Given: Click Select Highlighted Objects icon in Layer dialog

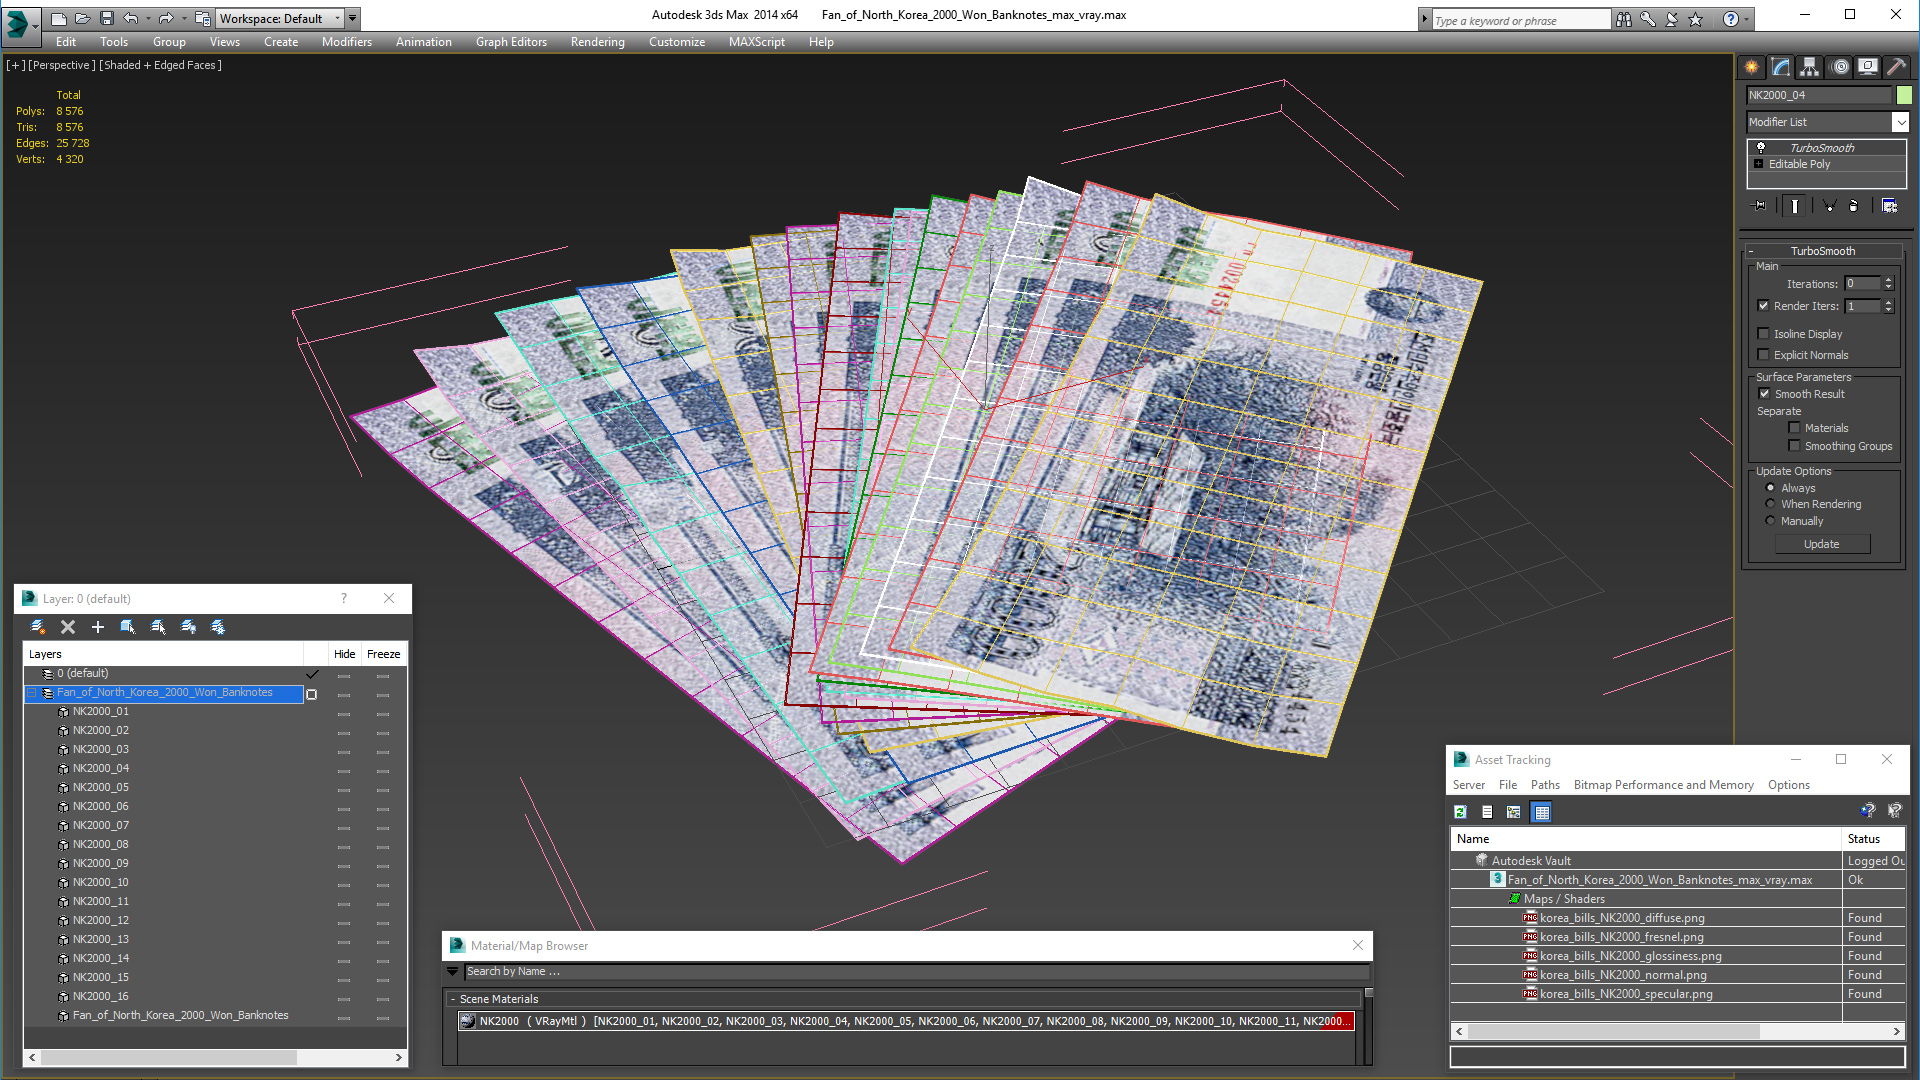Looking at the screenshot, I should 128,627.
